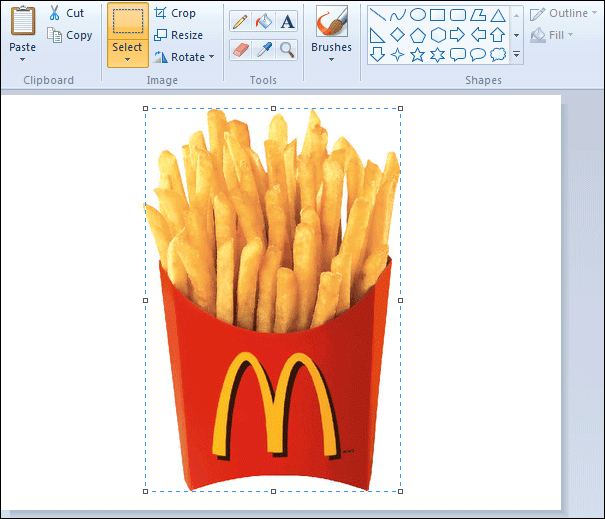Choose the five-point star shape
The image size is (605, 519).
(x=417, y=54)
